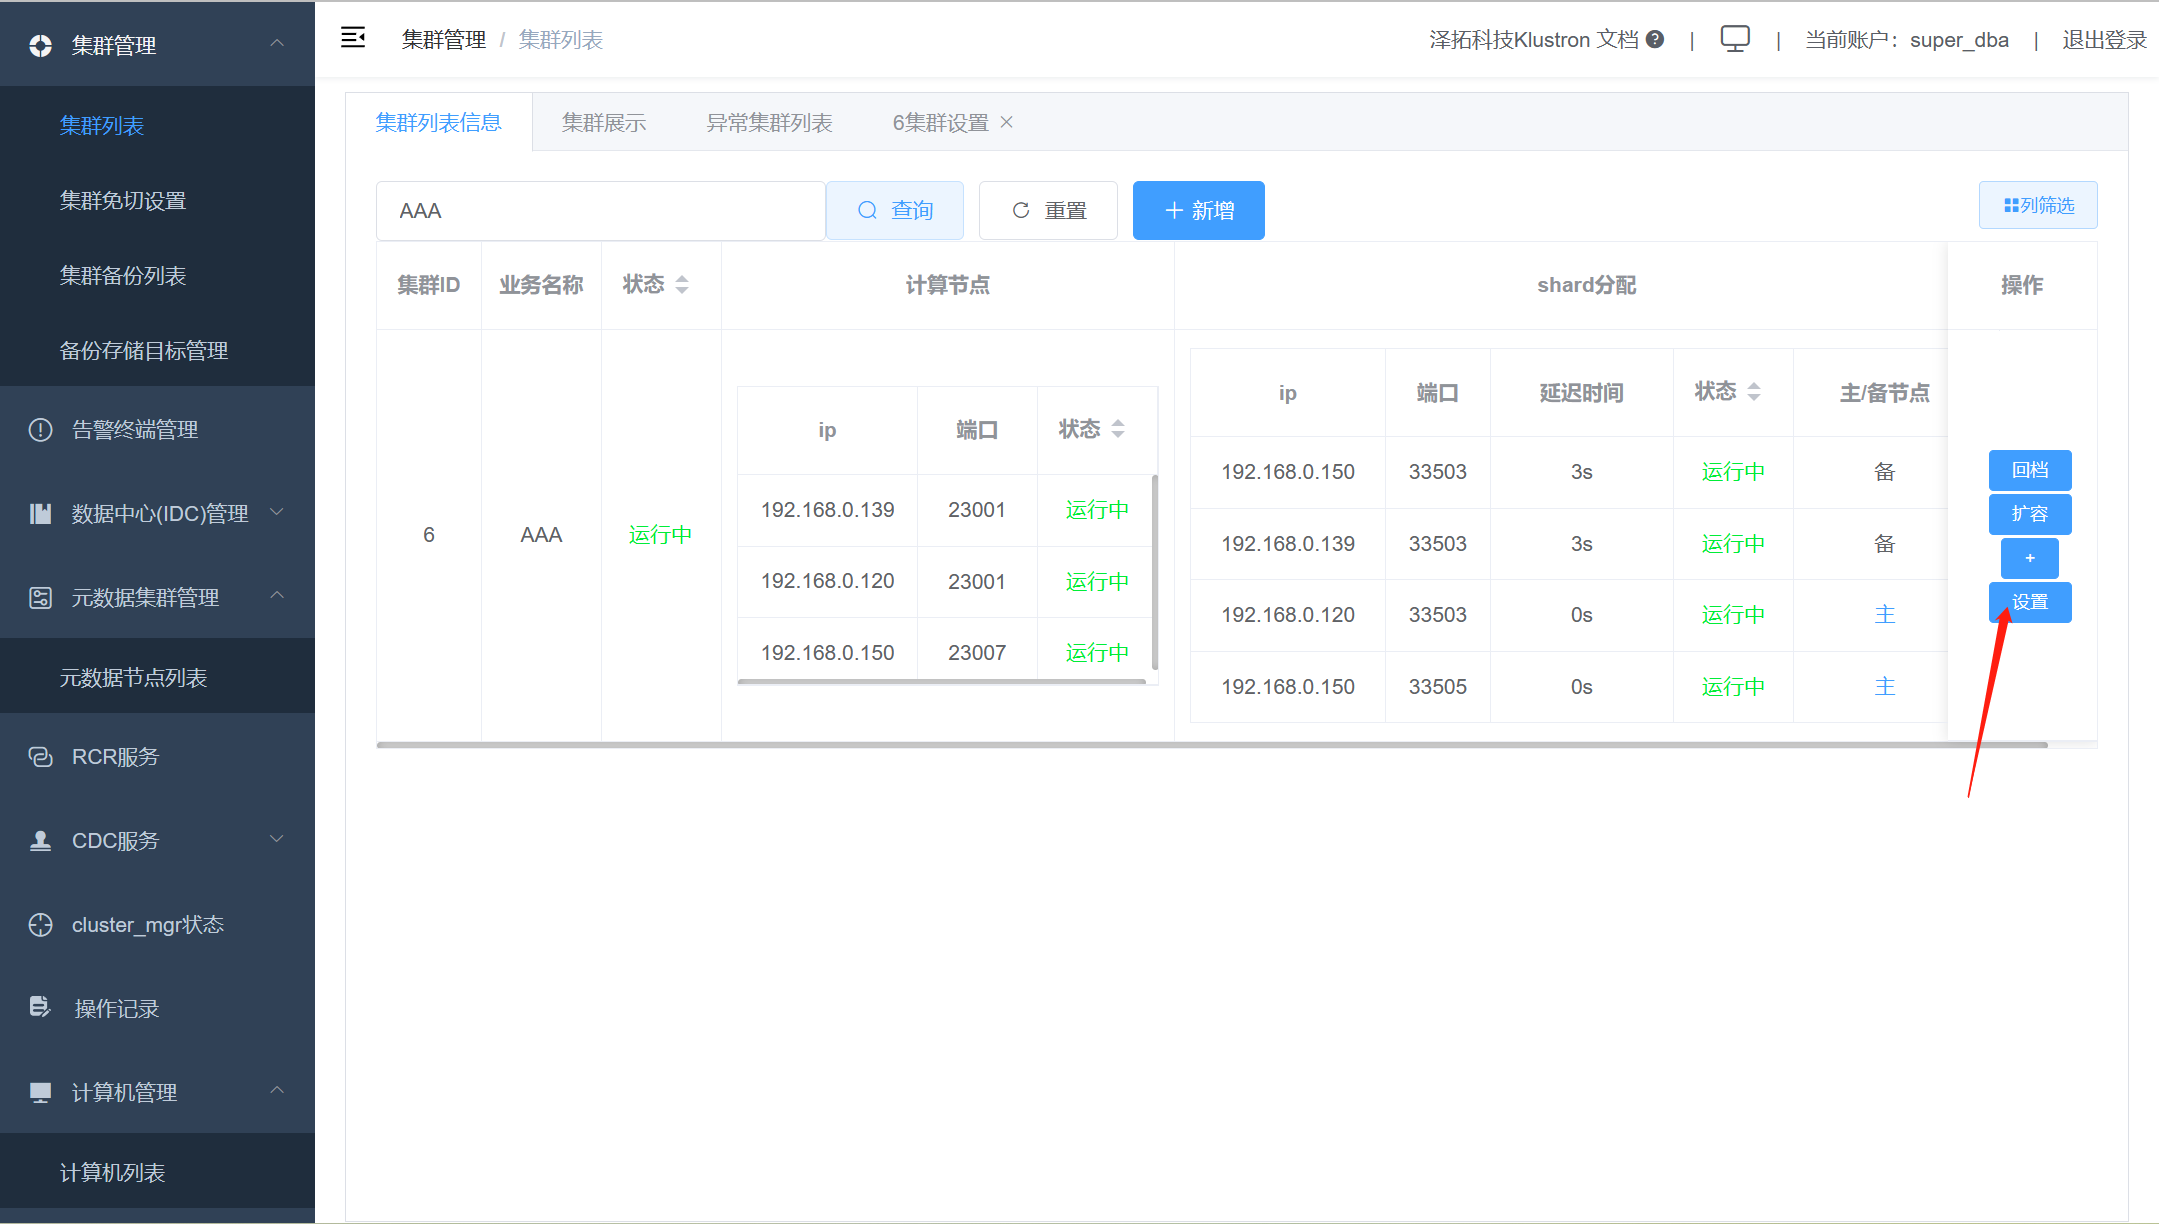Click the cluster_mgr状态 icon
This screenshot has width=2159, height=1224.
(x=40, y=925)
